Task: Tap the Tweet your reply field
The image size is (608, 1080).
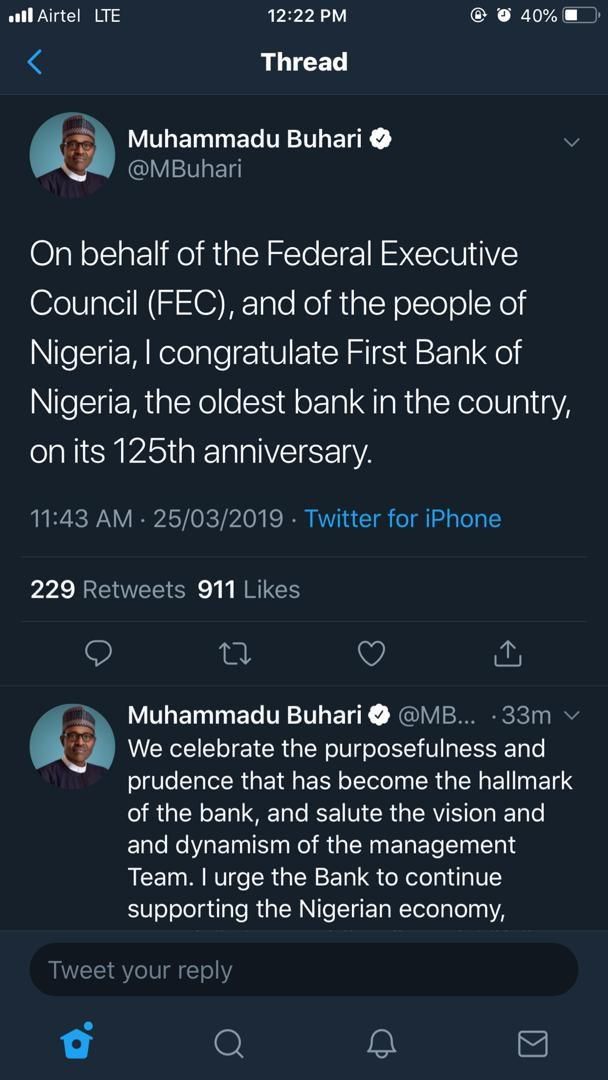Action: pyautogui.click(x=303, y=969)
